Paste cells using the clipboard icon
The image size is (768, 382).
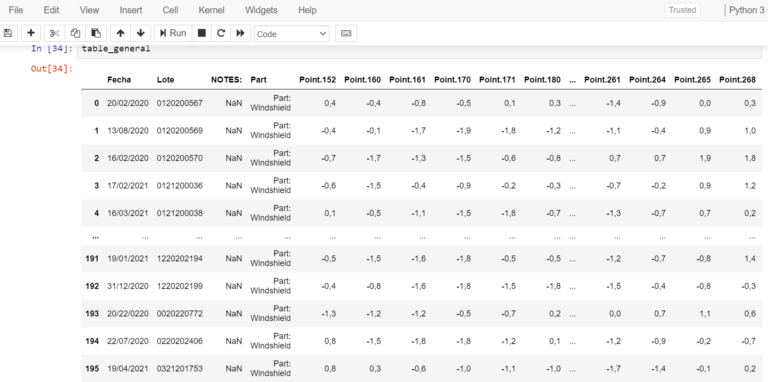(x=96, y=33)
